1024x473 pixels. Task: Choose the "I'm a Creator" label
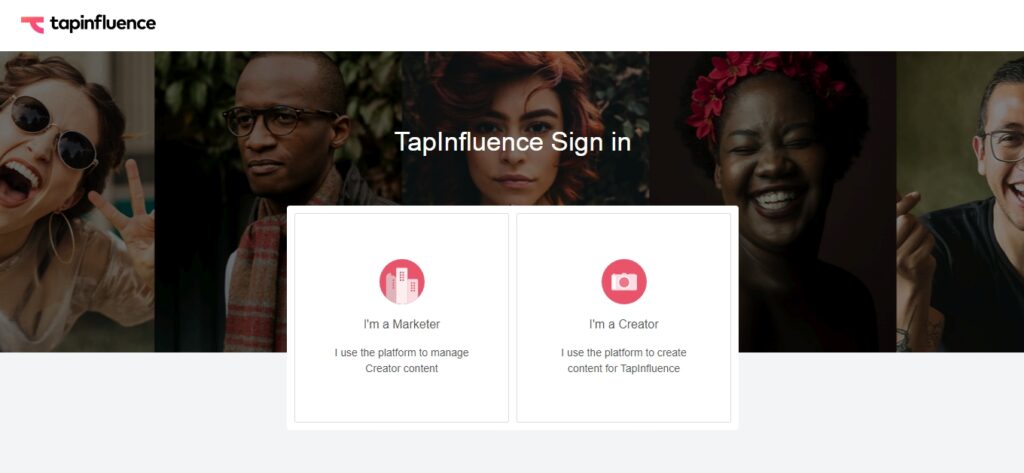(624, 324)
